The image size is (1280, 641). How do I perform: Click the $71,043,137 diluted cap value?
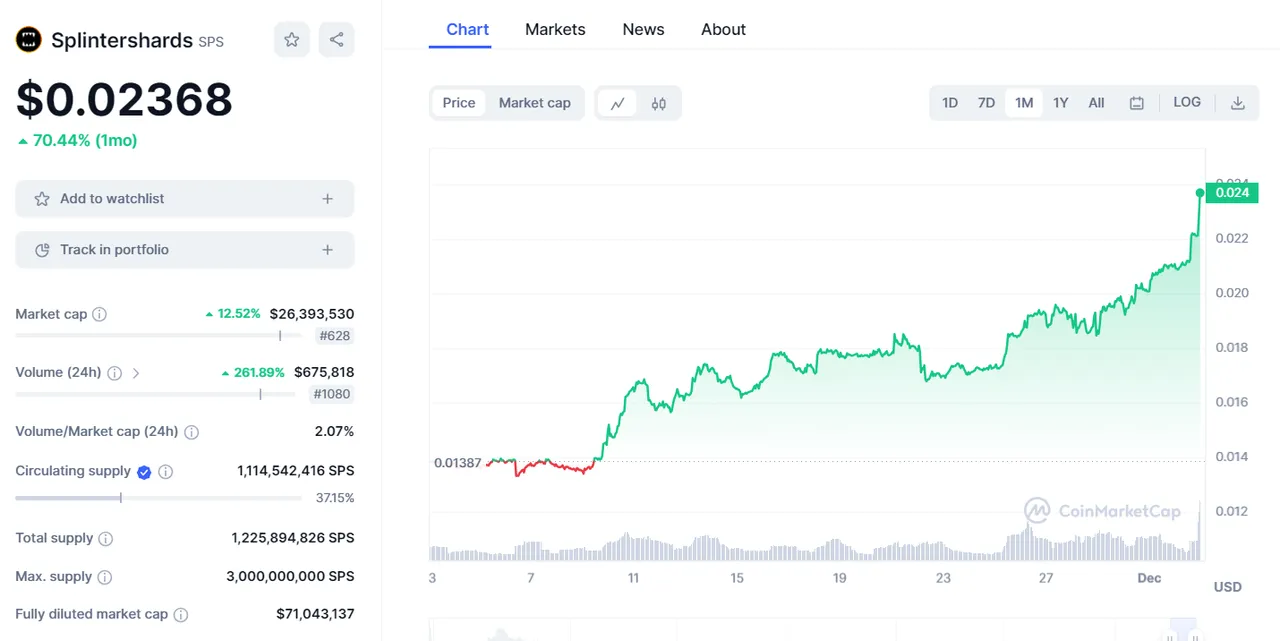click(315, 614)
